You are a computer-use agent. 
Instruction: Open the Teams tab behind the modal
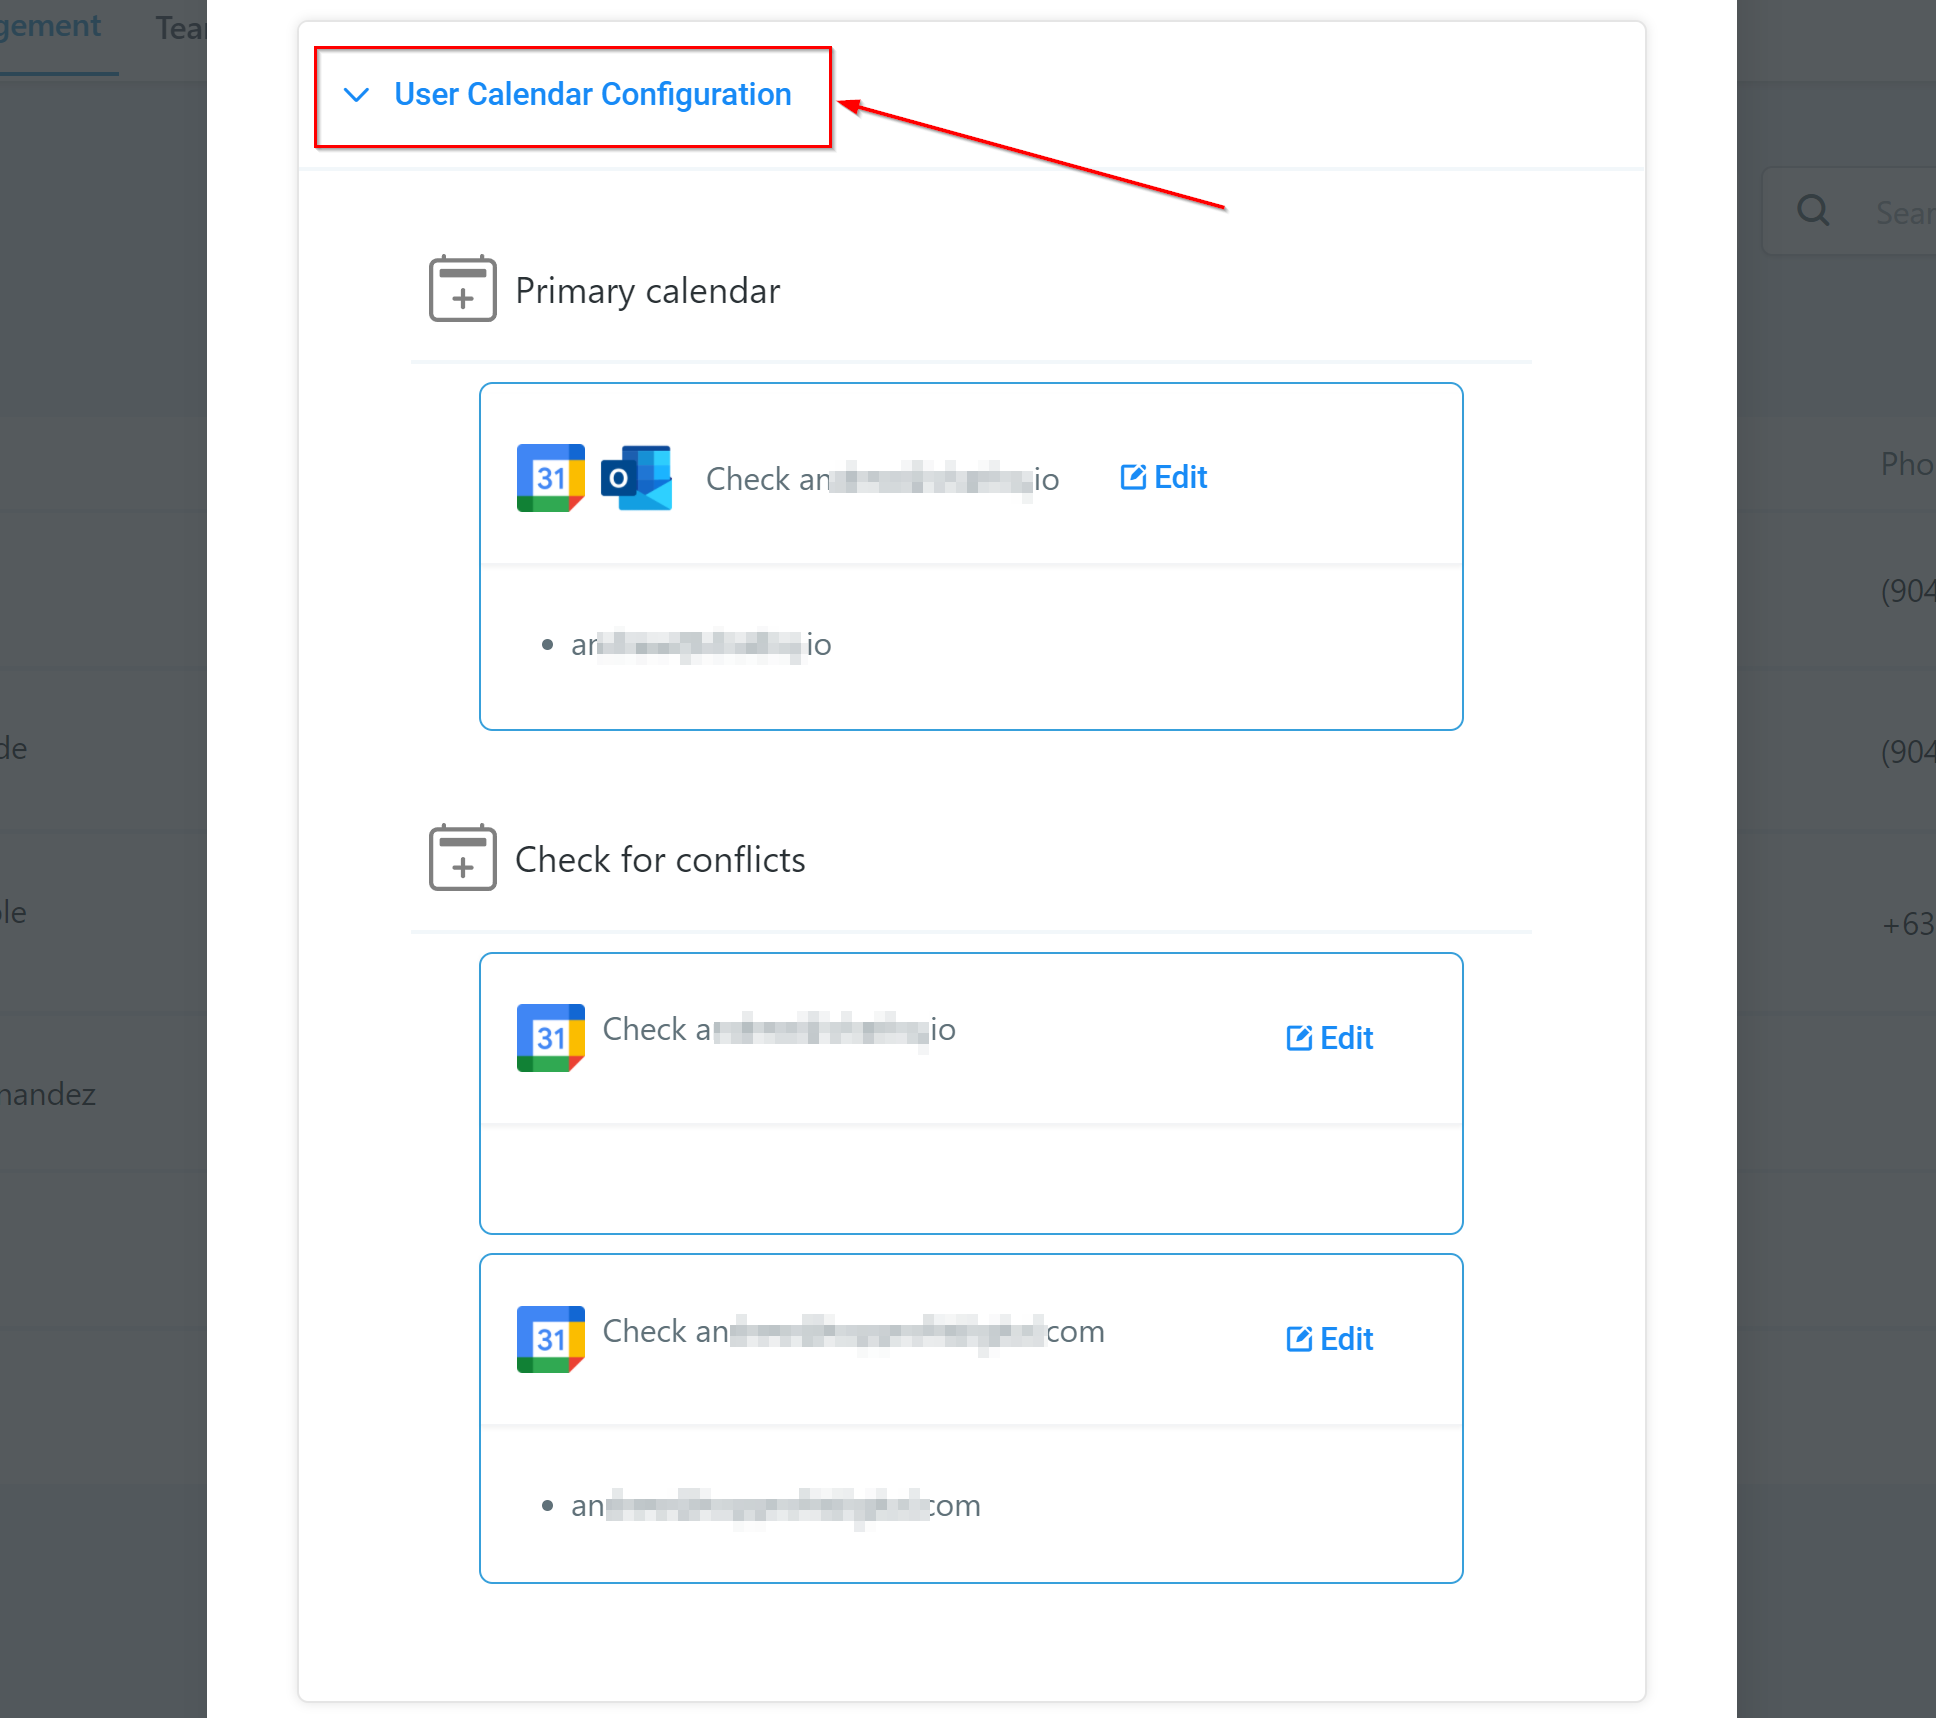click(181, 28)
